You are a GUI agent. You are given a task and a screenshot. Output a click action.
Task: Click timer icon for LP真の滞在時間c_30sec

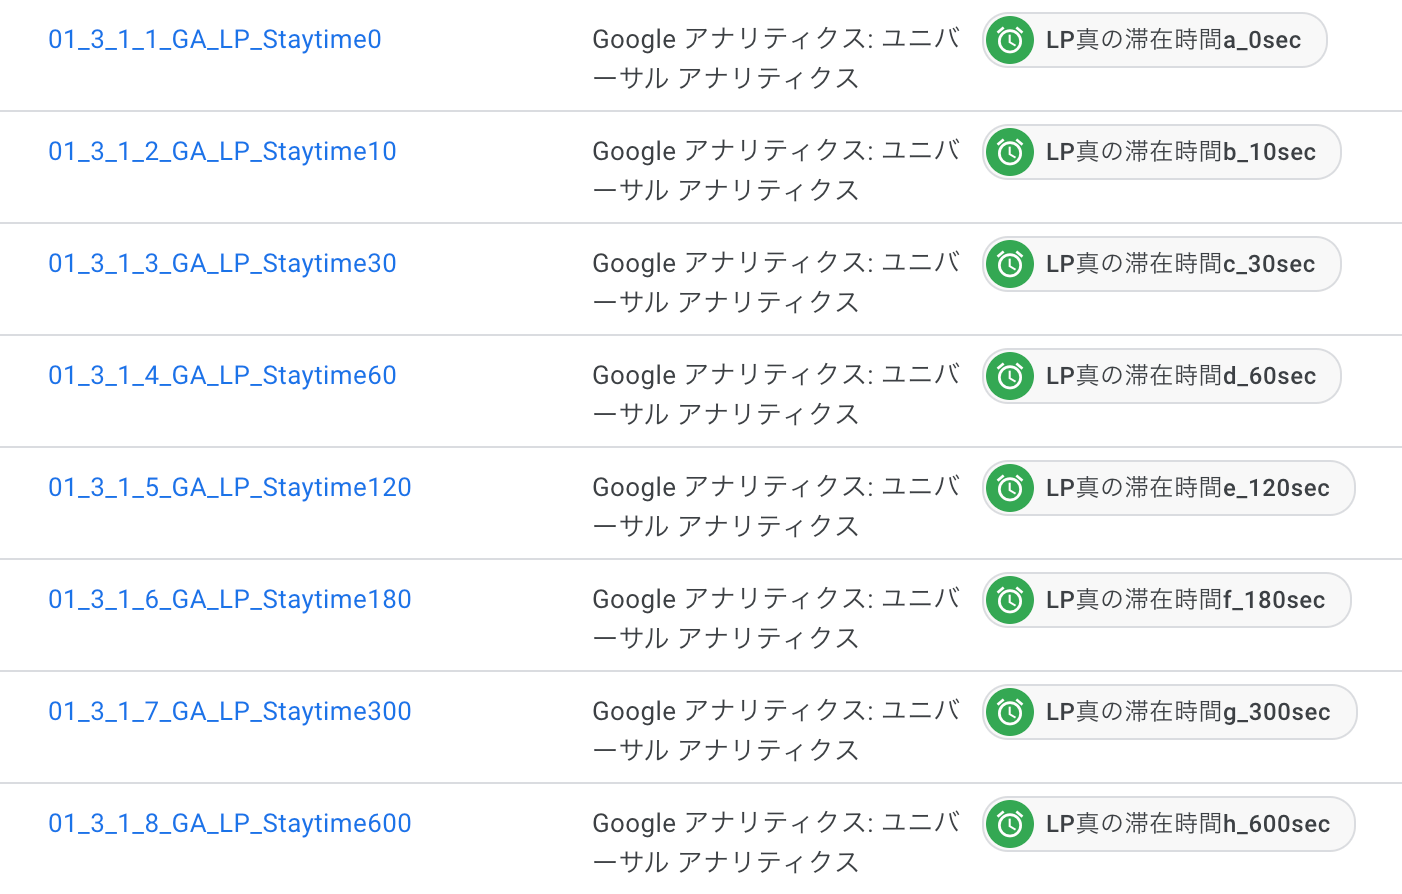pyautogui.click(x=1010, y=264)
